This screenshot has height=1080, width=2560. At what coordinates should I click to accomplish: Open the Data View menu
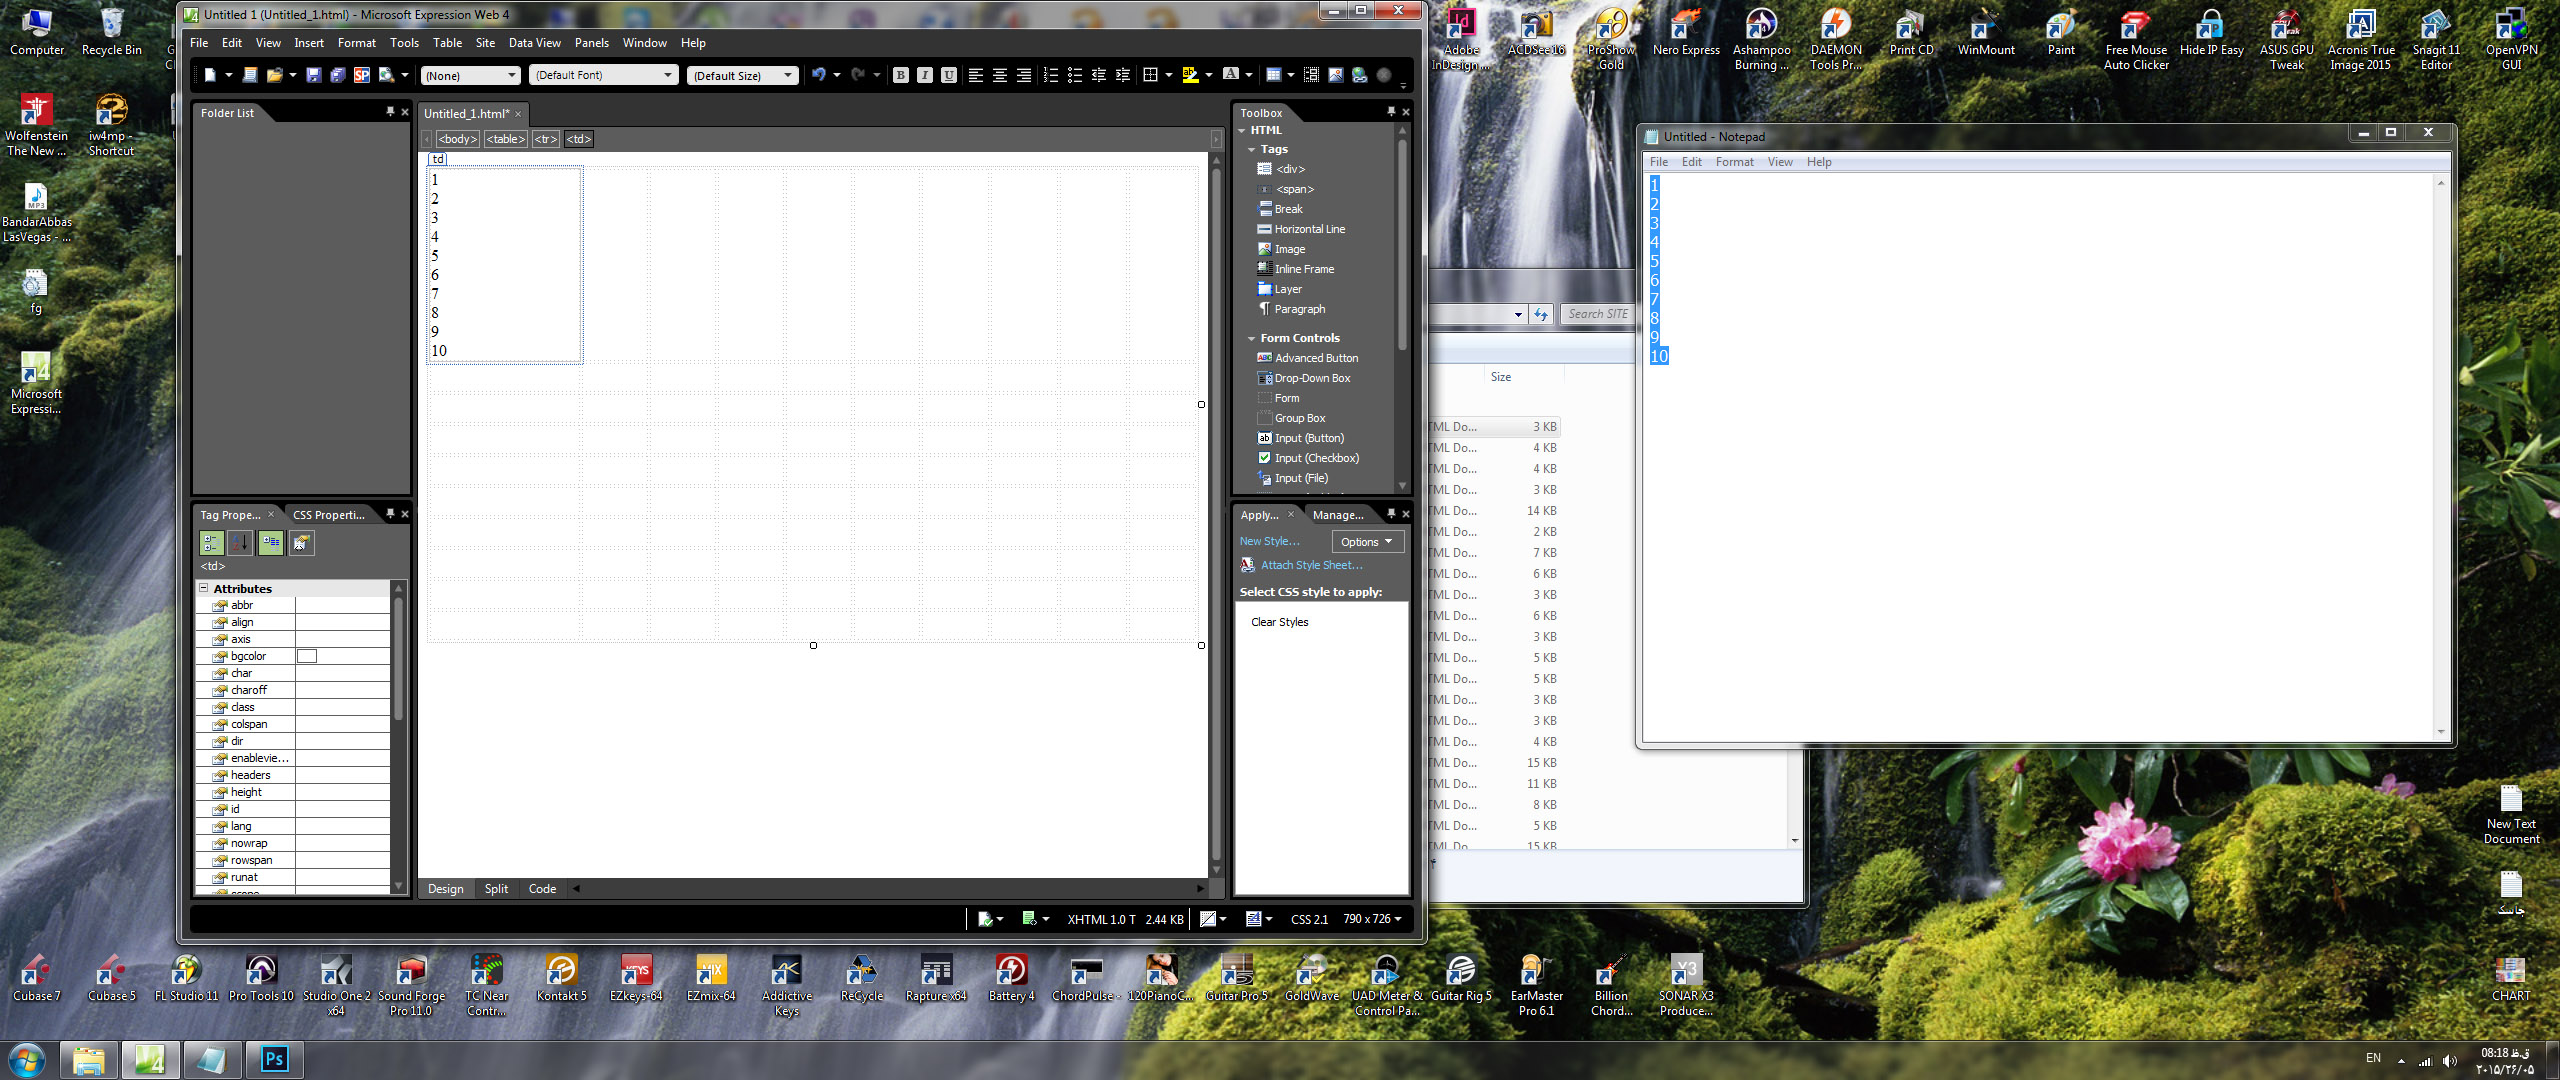click(x=534, y=43)
